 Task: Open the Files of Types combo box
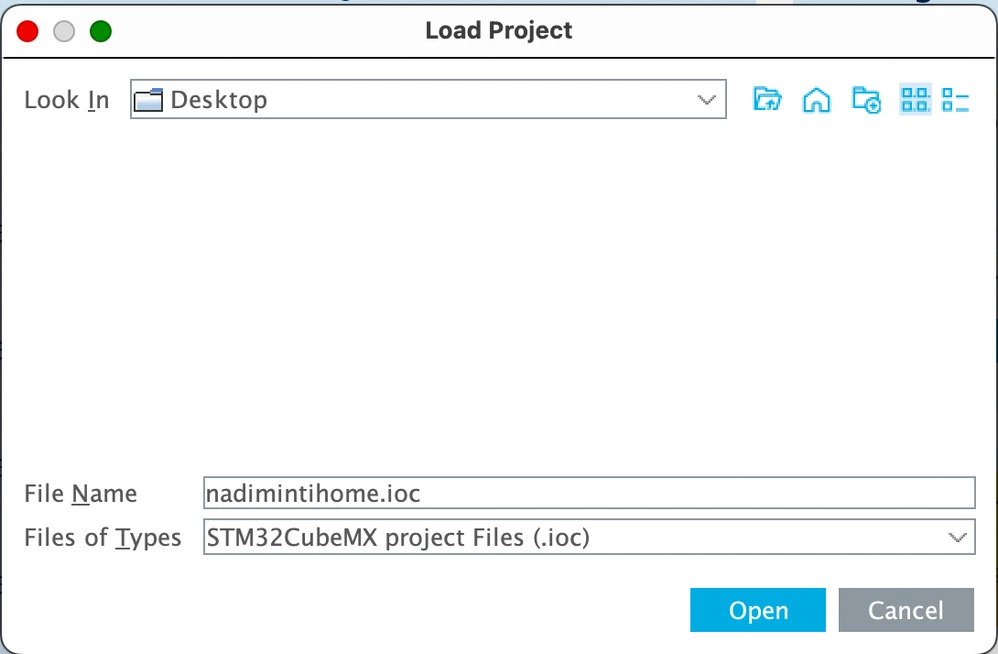click(589, 537)
